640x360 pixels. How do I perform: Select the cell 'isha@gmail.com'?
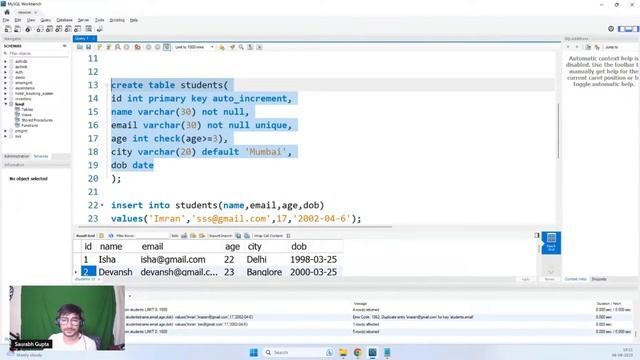(173, 259)
